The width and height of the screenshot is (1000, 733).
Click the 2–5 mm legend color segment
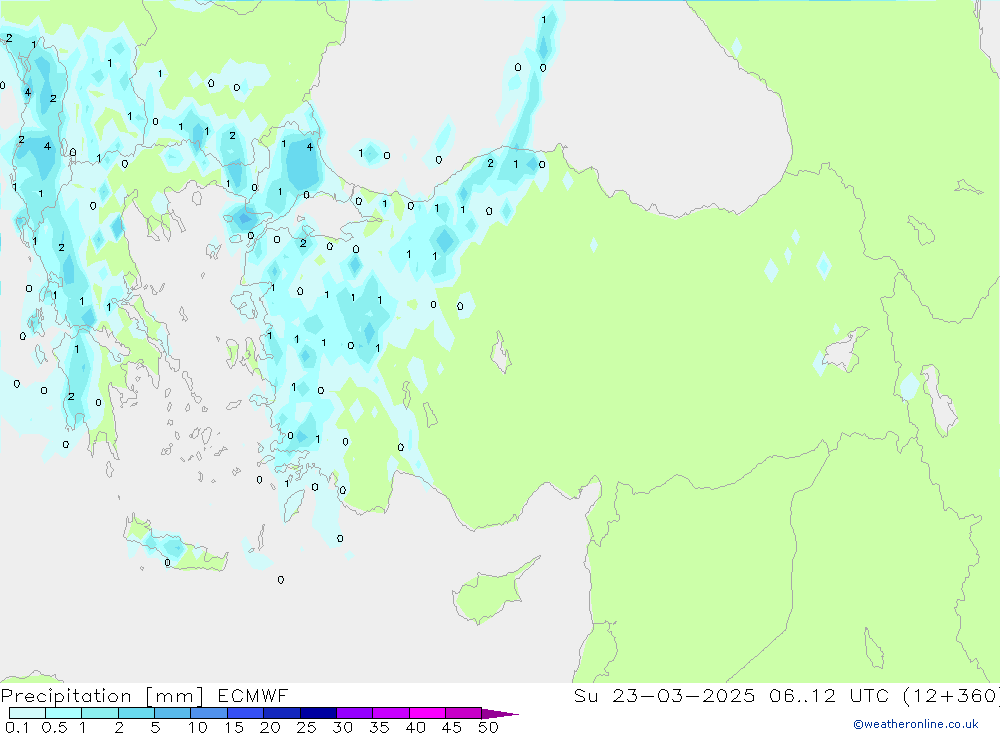tap(136, 713)
